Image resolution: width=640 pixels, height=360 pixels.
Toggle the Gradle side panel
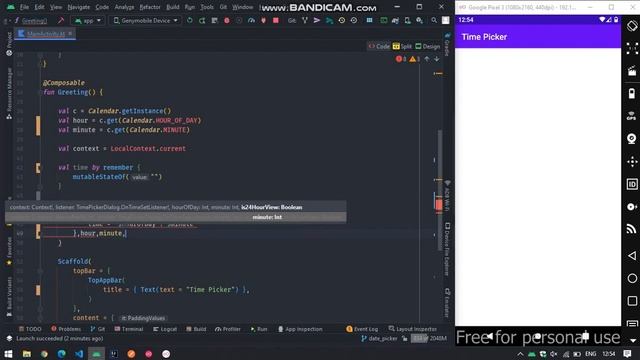point(447,45)
